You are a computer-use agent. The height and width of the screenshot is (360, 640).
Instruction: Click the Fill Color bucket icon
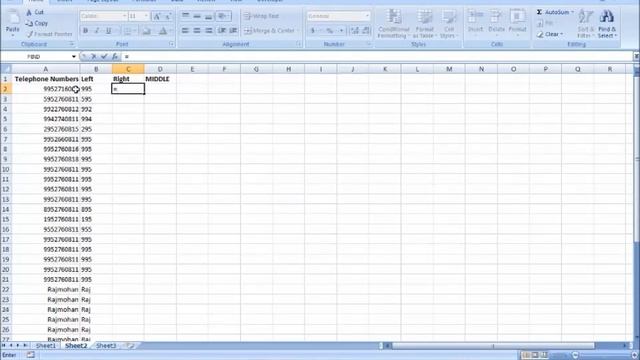click(x=147, y=31)
